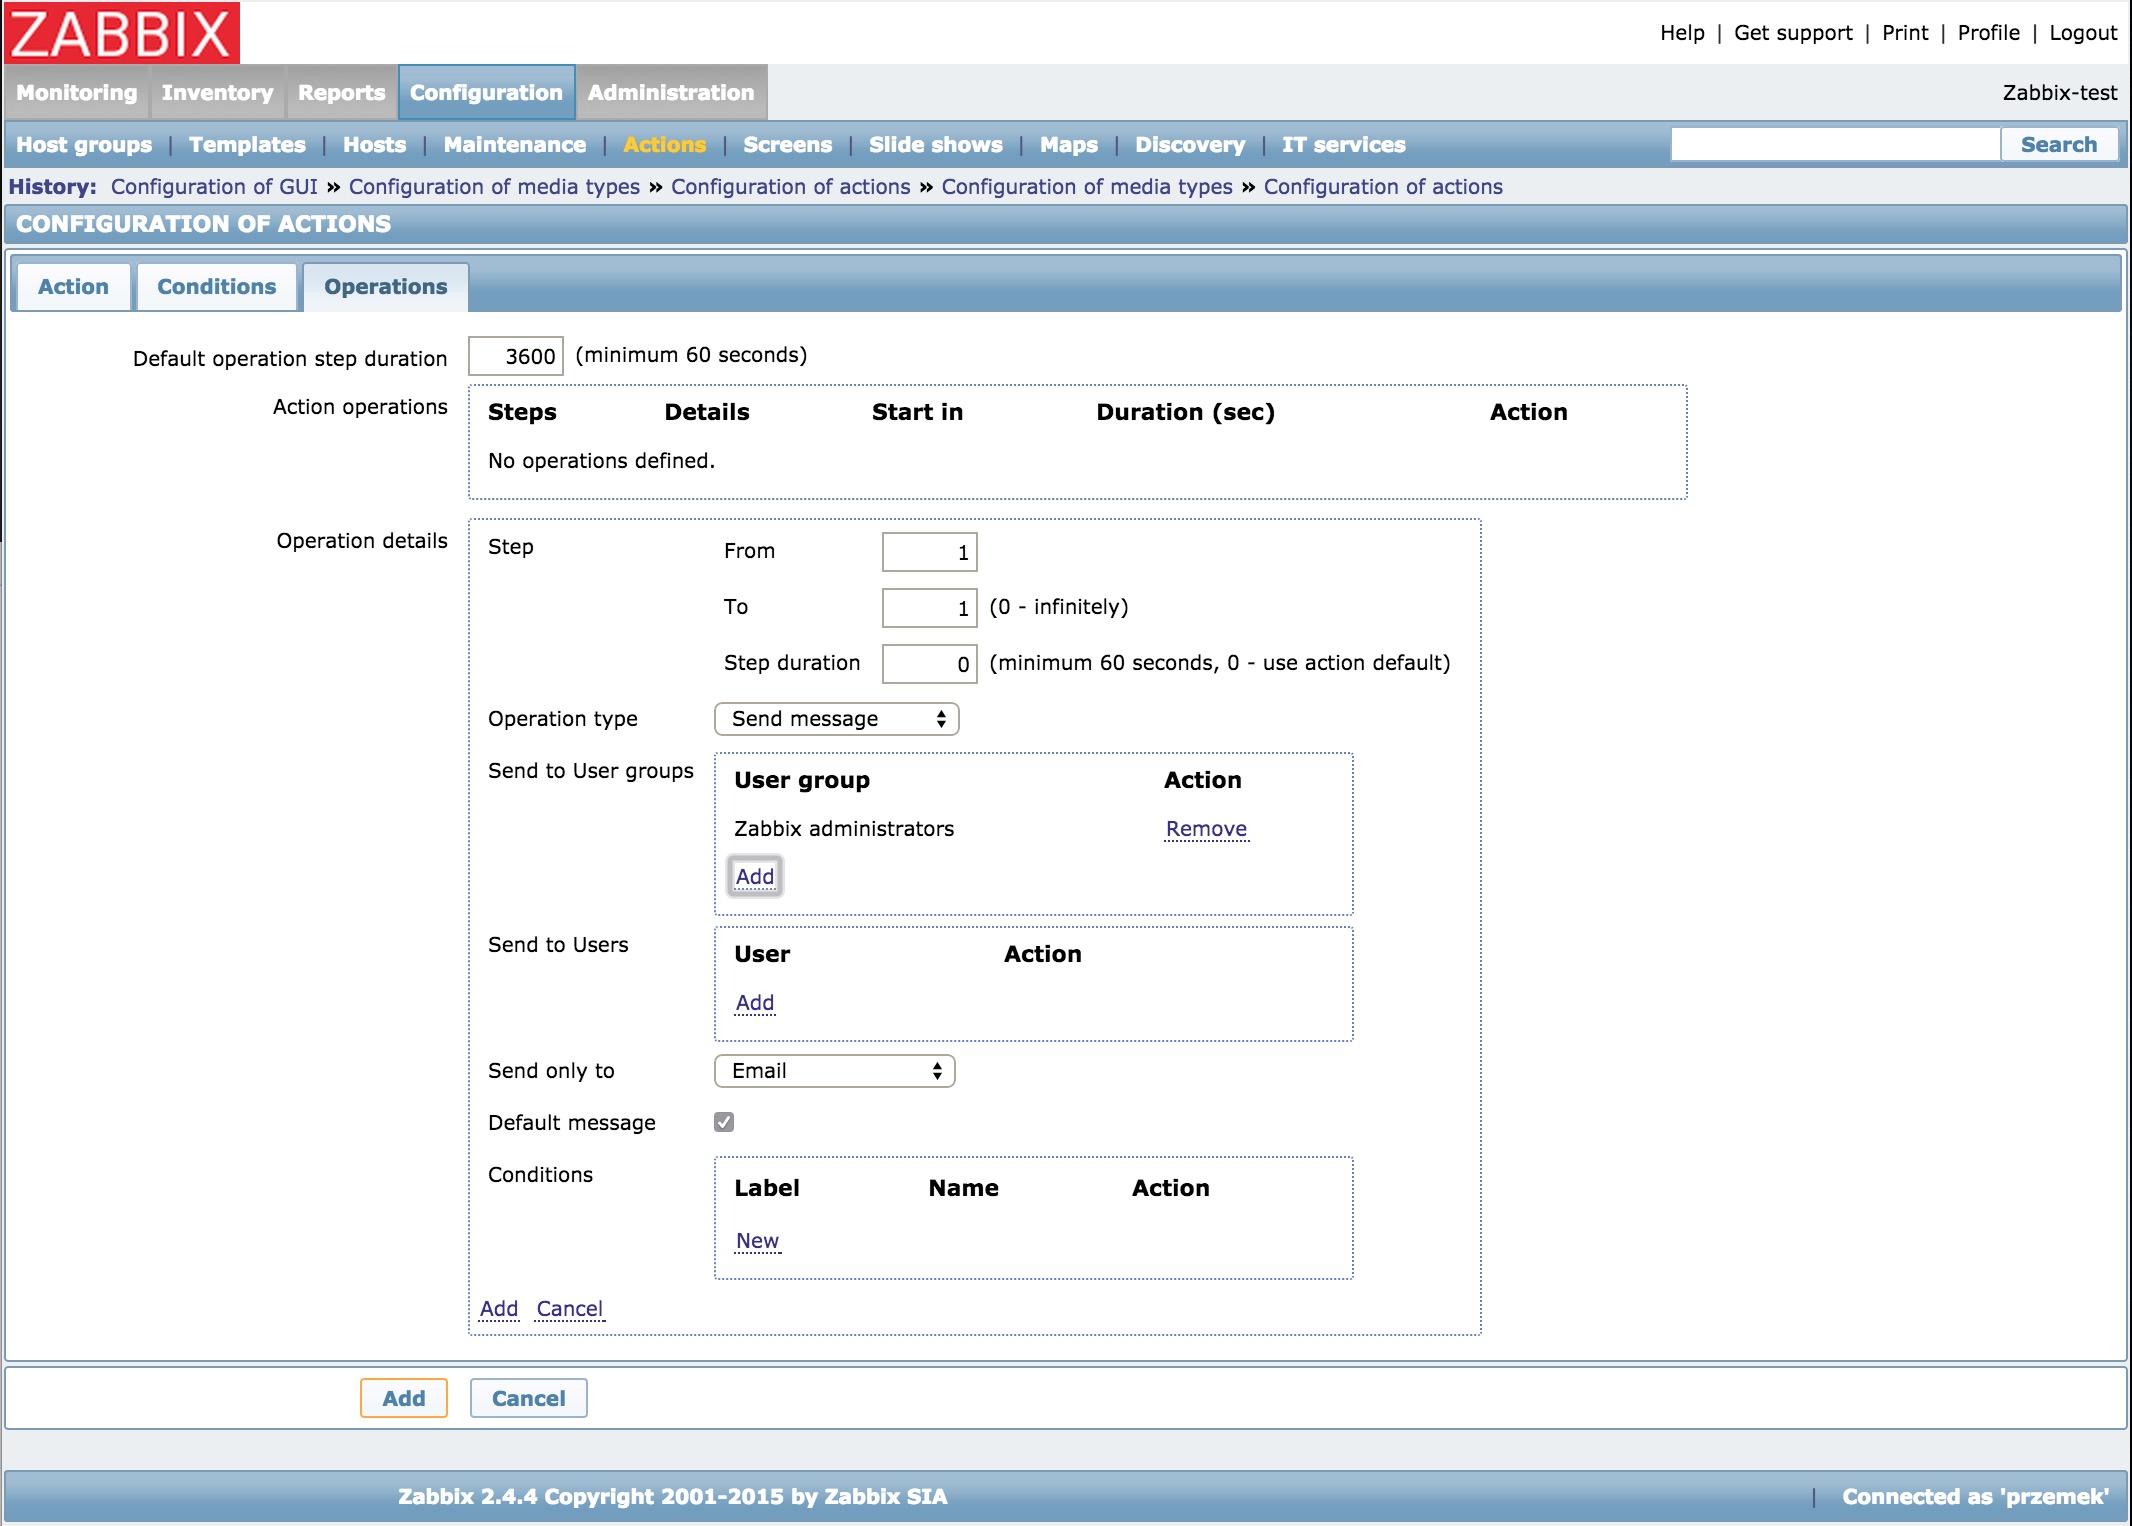Create a New operation condition
This screenshot has width=2132, height=1526.
coord(757,1241)
